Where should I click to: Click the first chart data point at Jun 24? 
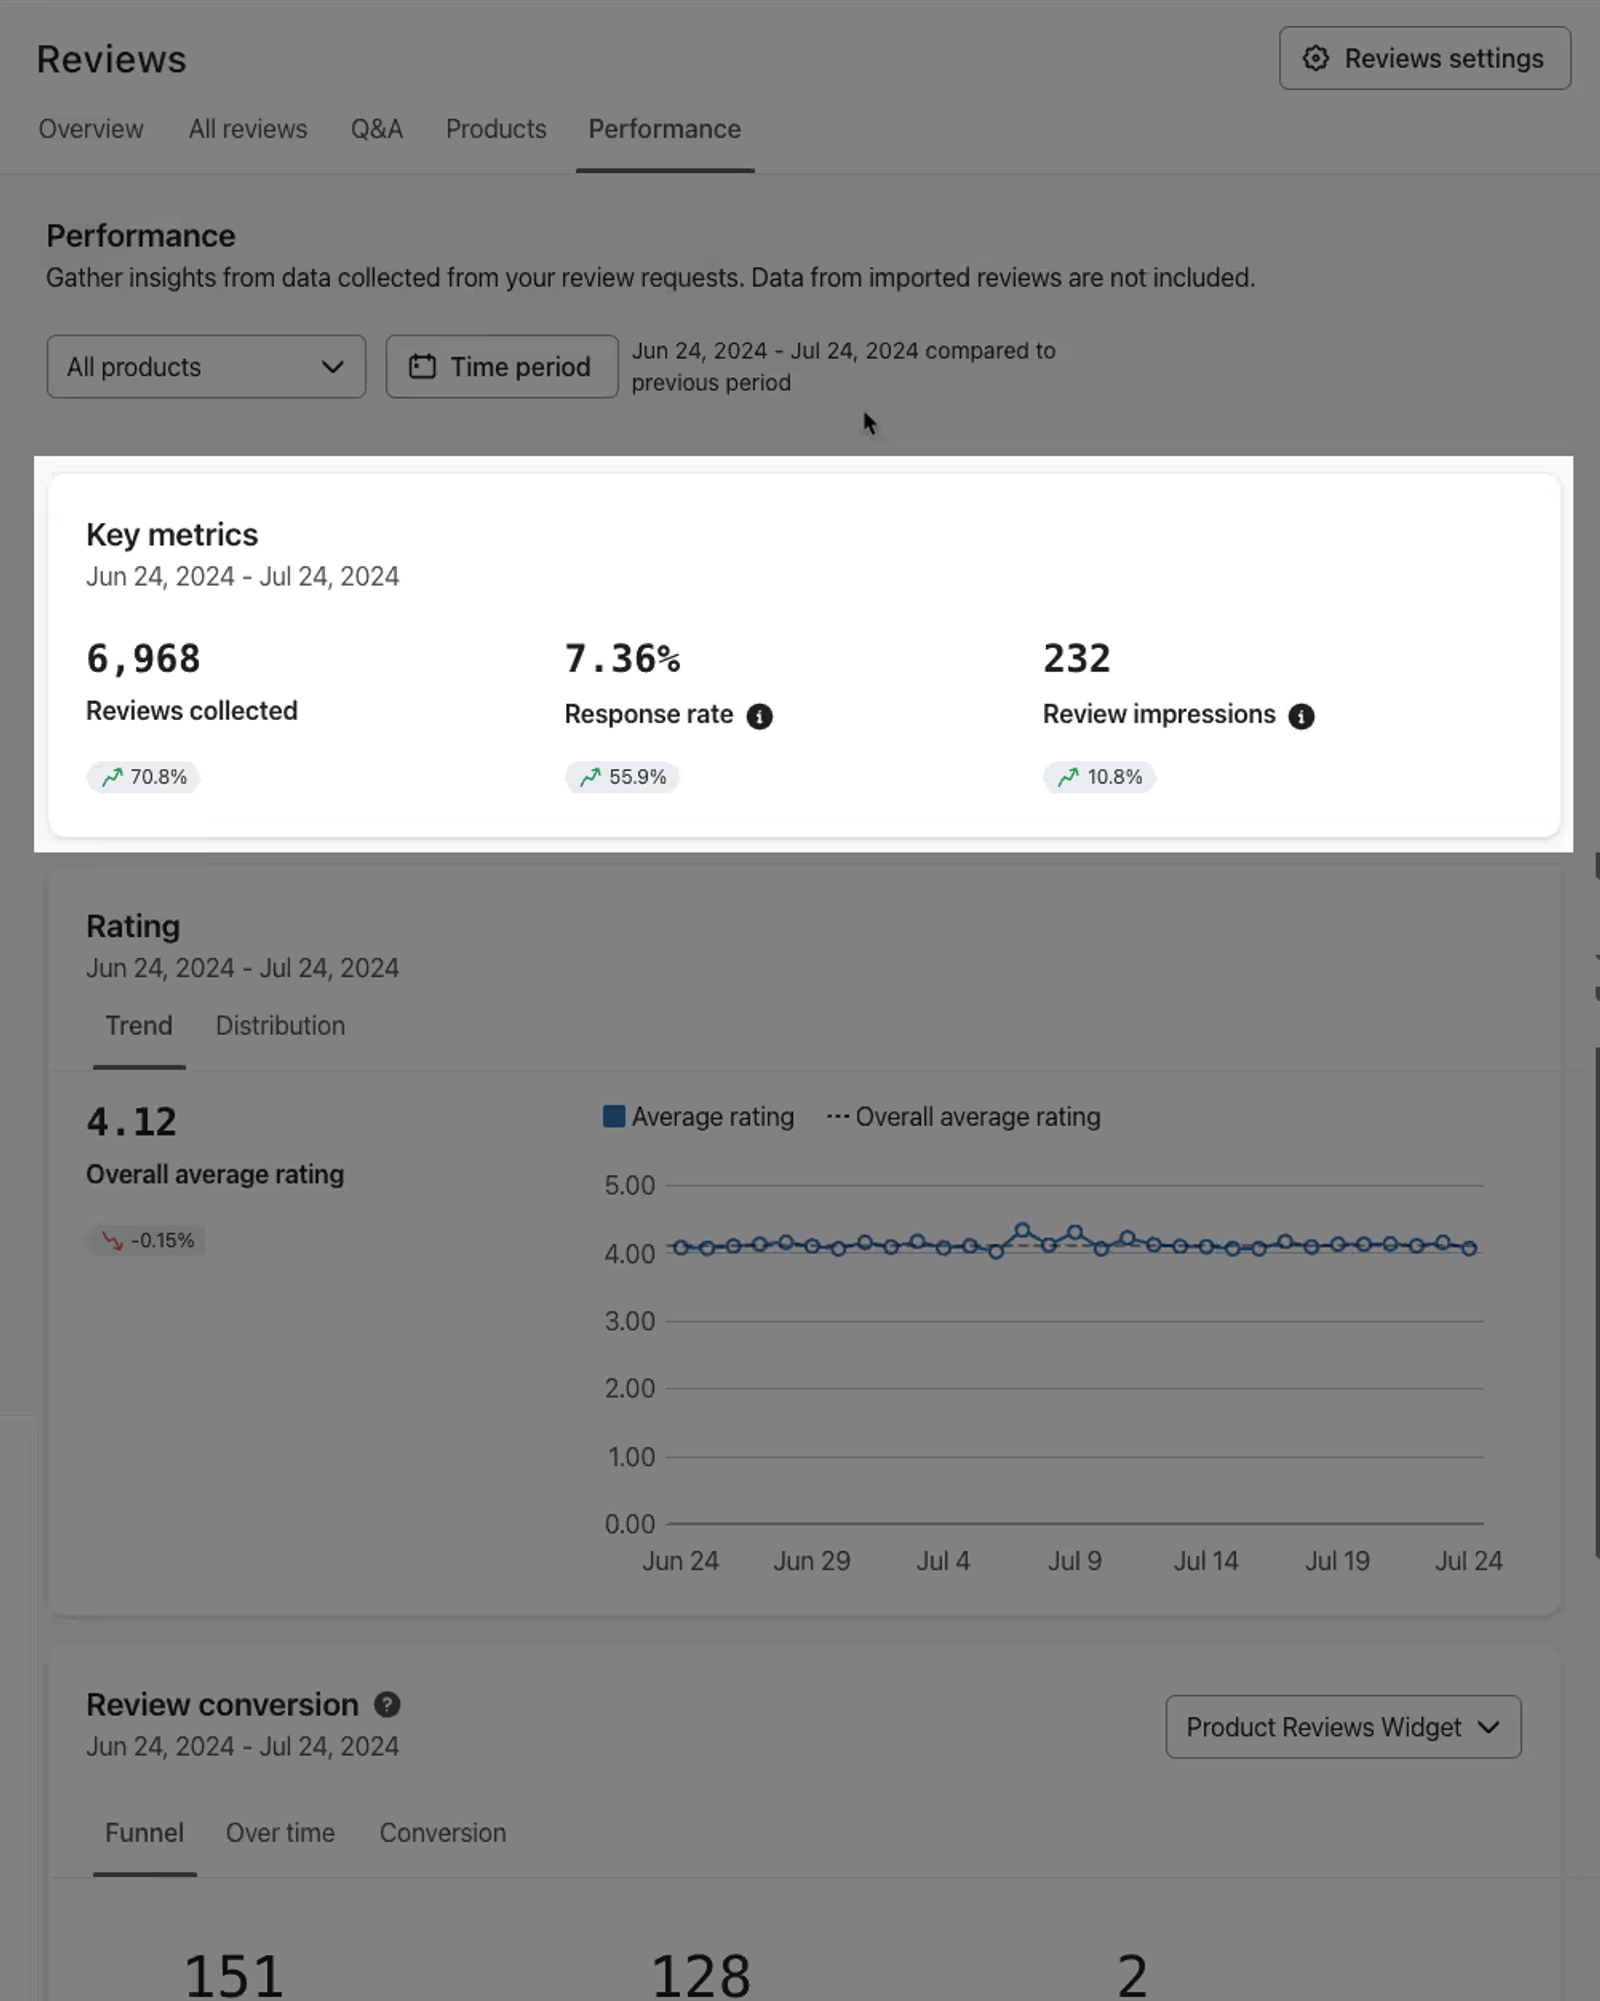(681, 1247)
